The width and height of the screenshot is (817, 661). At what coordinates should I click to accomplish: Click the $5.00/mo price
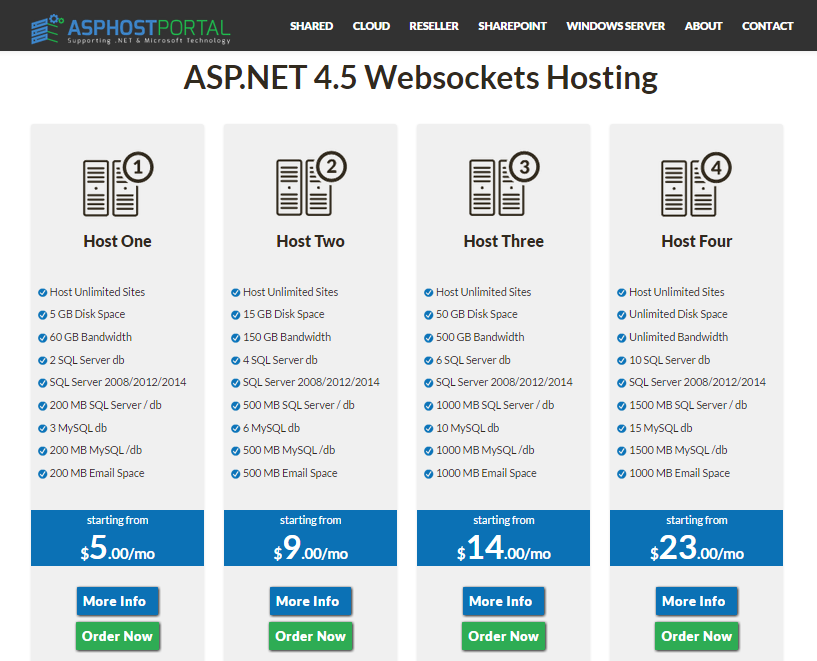click(x=118, y=548)
